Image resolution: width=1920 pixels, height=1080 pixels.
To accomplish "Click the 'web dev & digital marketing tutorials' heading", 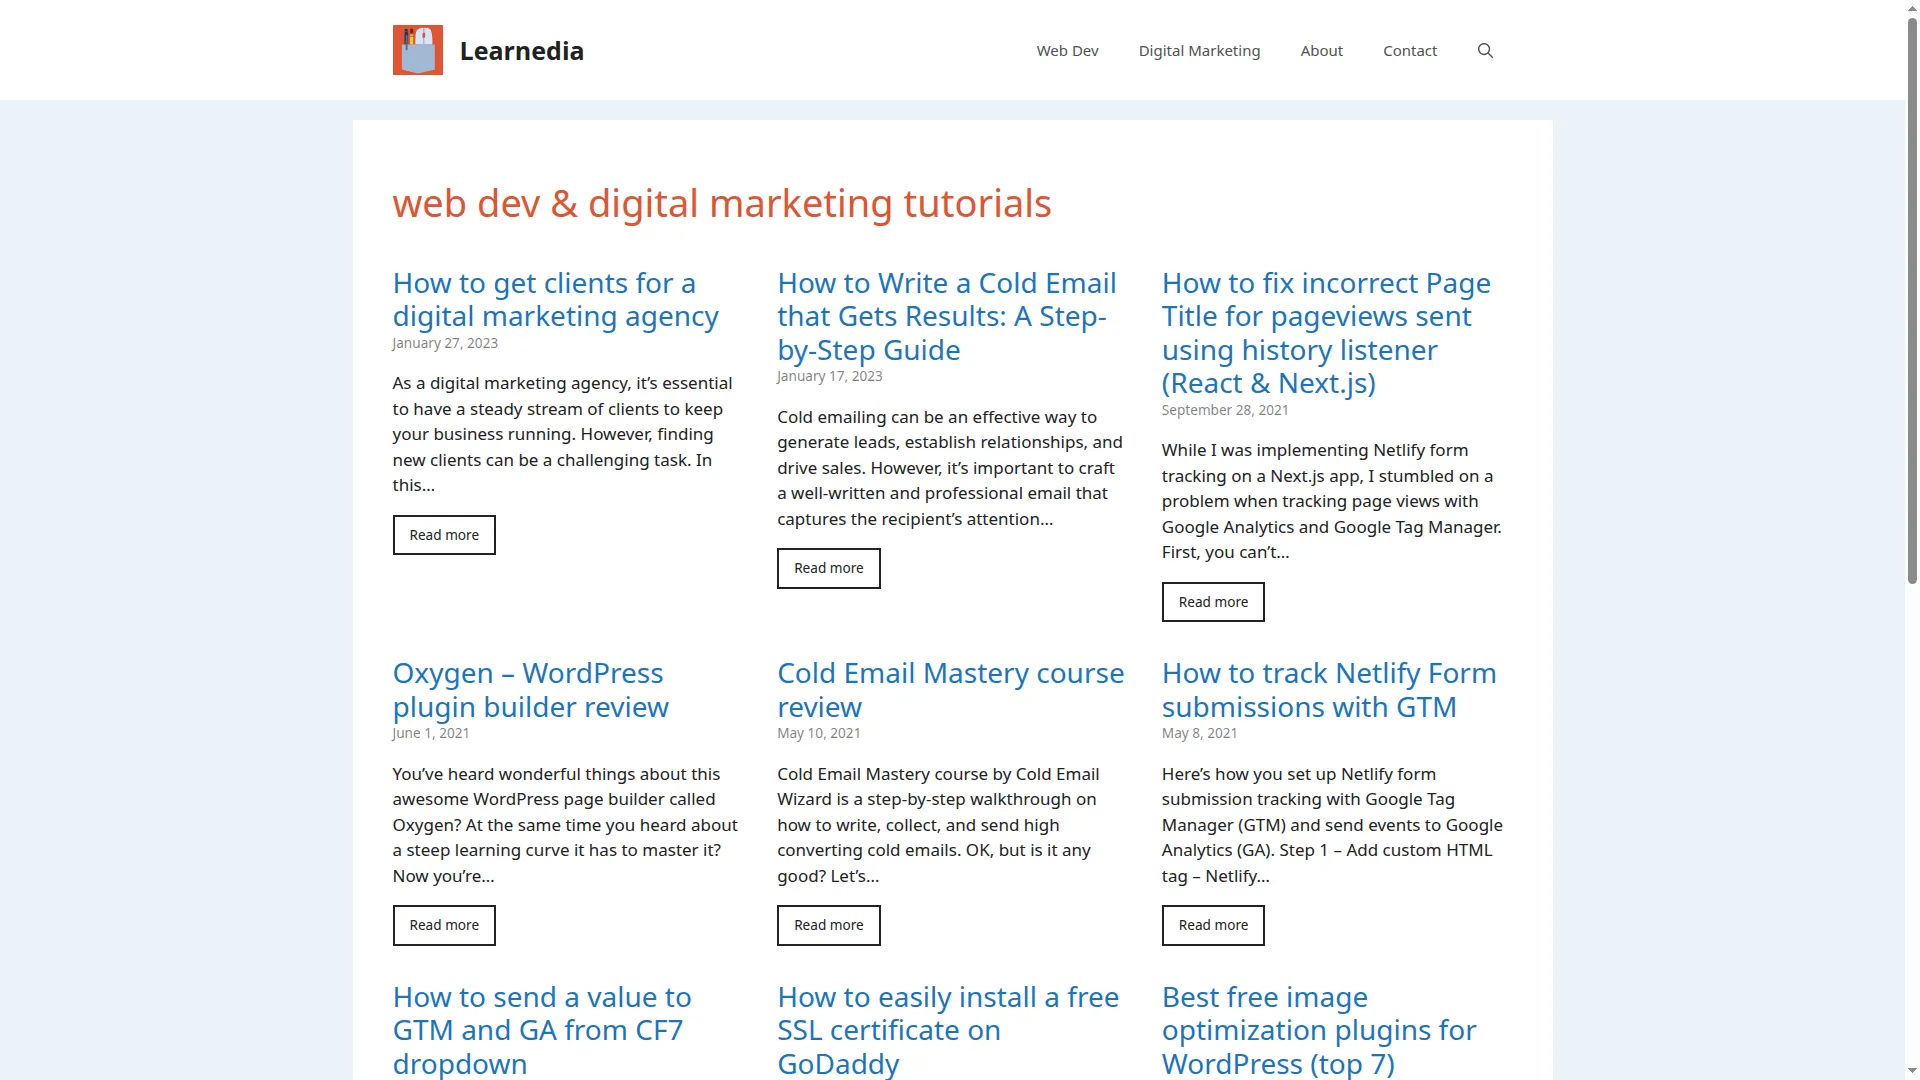I will point(722,204).
